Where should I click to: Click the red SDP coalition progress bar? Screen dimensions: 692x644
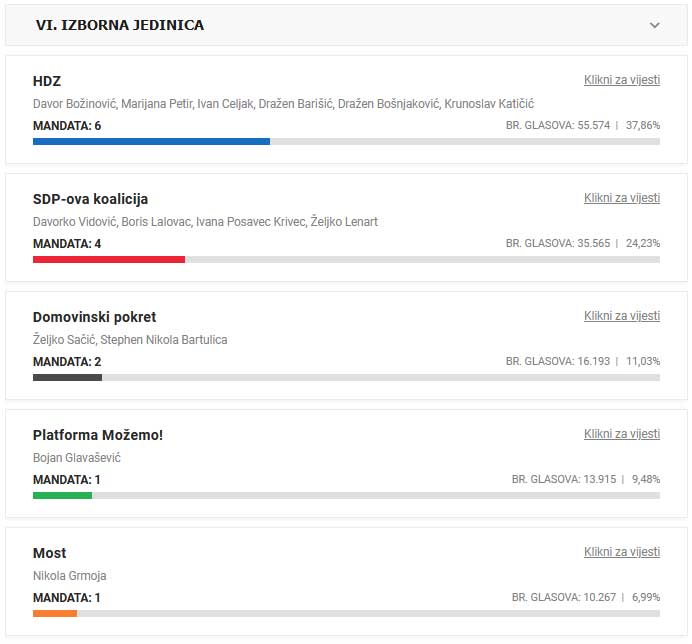tap(109, 260)
